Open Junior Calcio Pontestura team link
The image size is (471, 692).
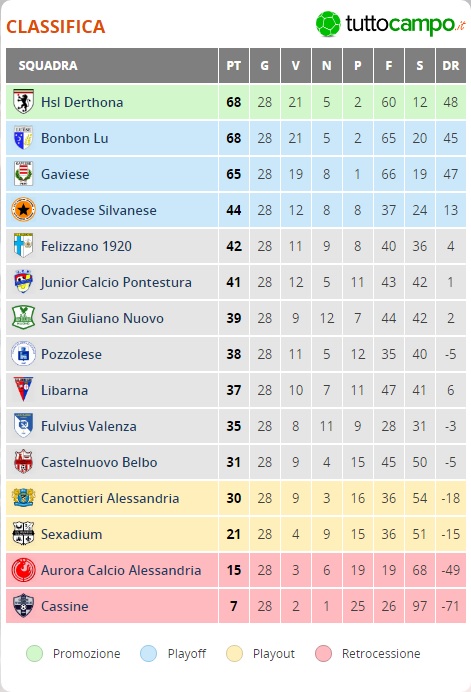pos(116,282)
